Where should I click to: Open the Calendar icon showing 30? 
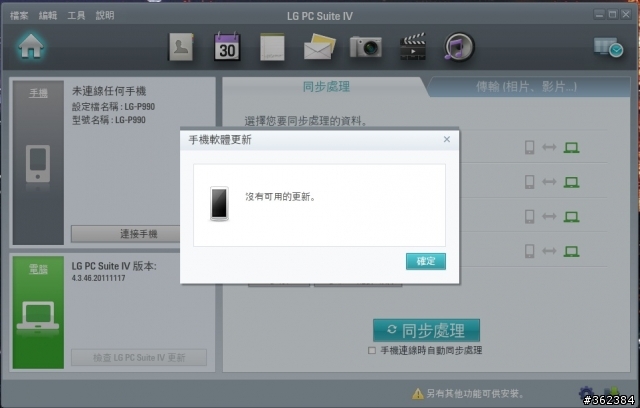[x=227, y=47]
